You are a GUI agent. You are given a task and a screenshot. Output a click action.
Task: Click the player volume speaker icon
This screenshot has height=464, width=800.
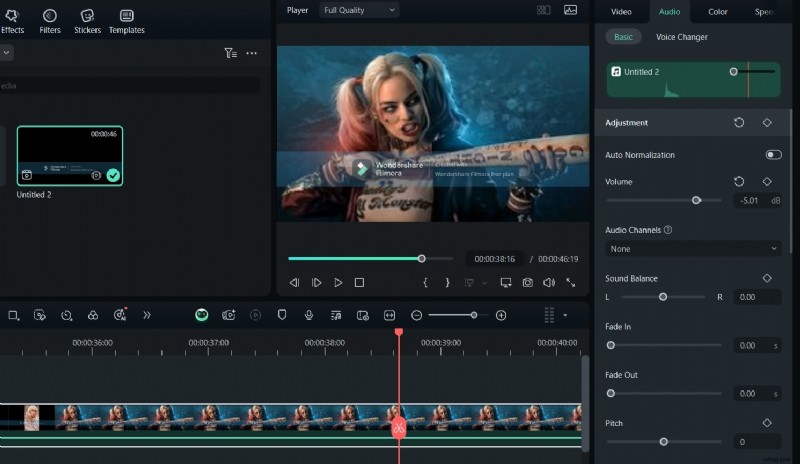tap(549, 282)
